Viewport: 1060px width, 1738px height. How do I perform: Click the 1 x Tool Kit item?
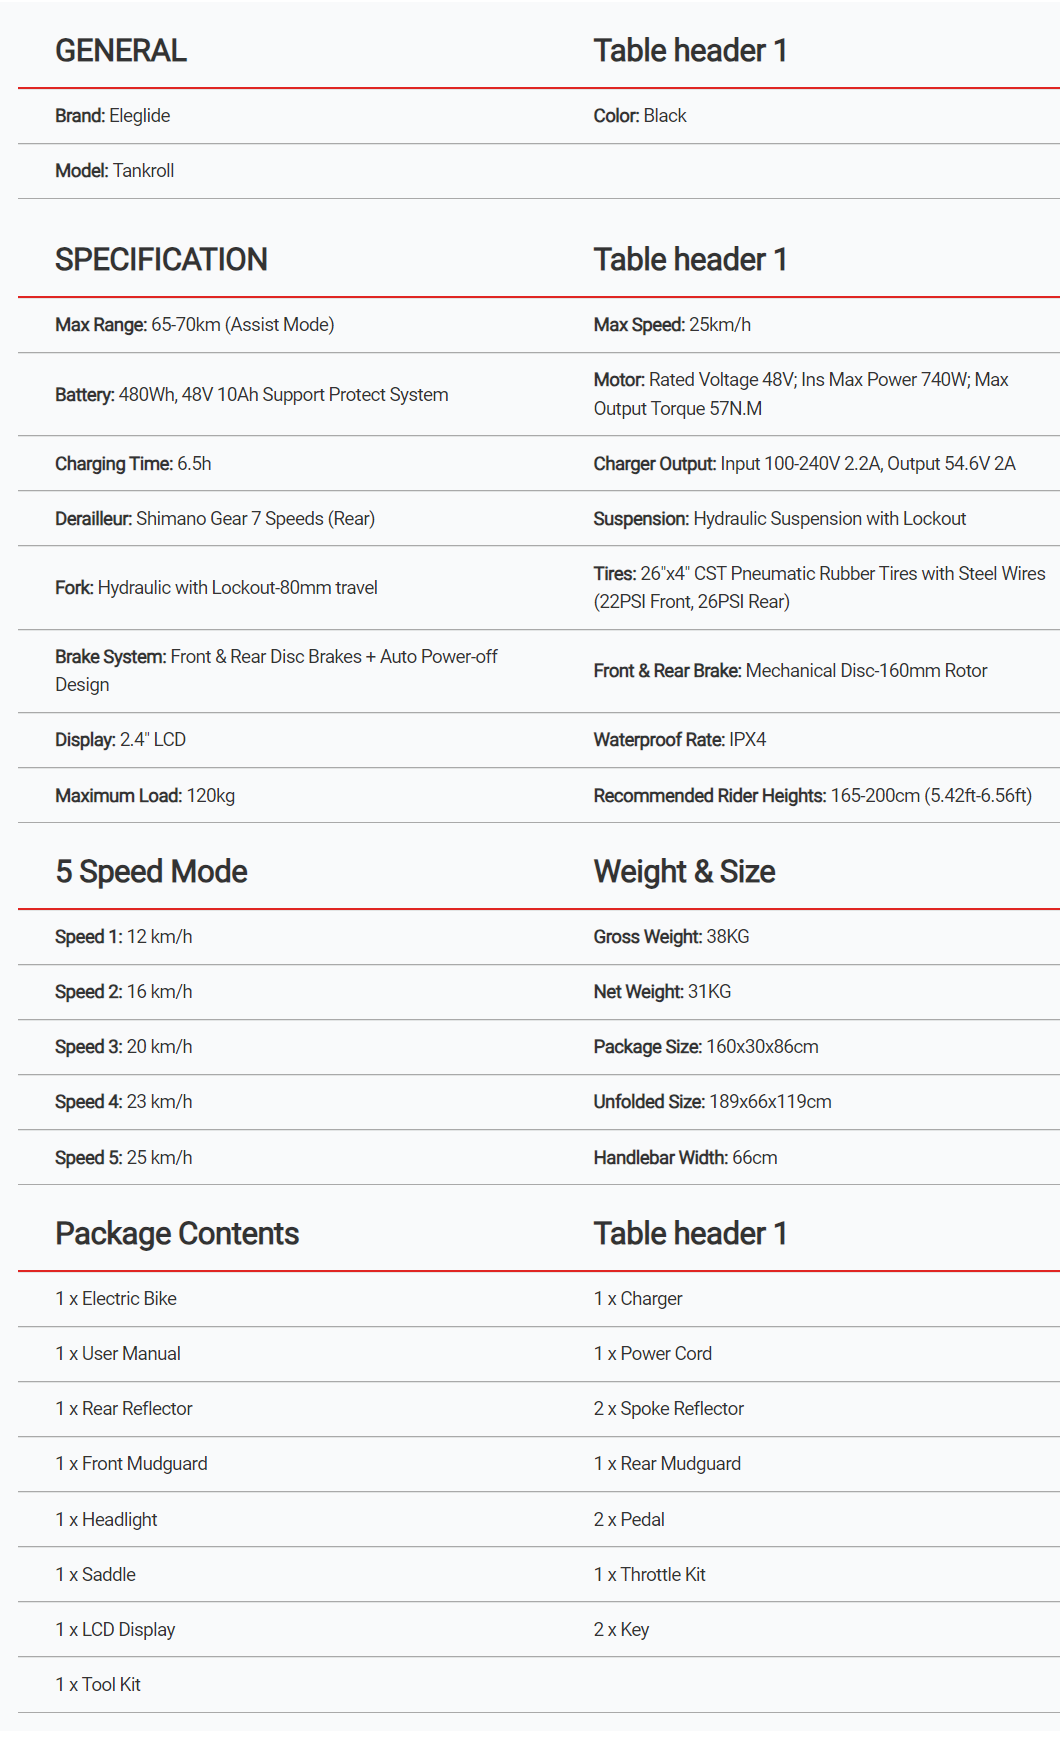98,1685
